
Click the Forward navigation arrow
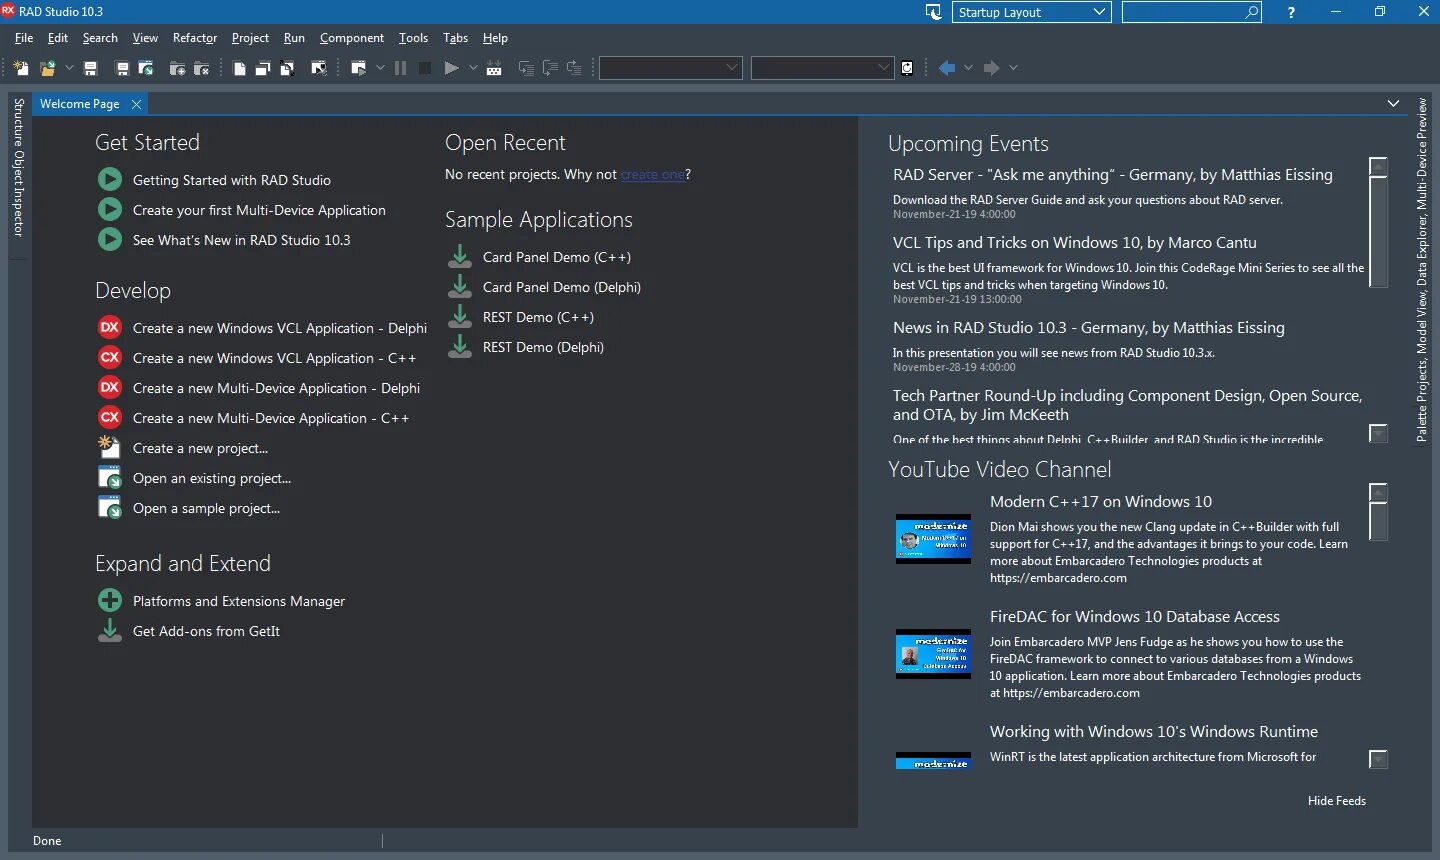click(x=991, y=68)
